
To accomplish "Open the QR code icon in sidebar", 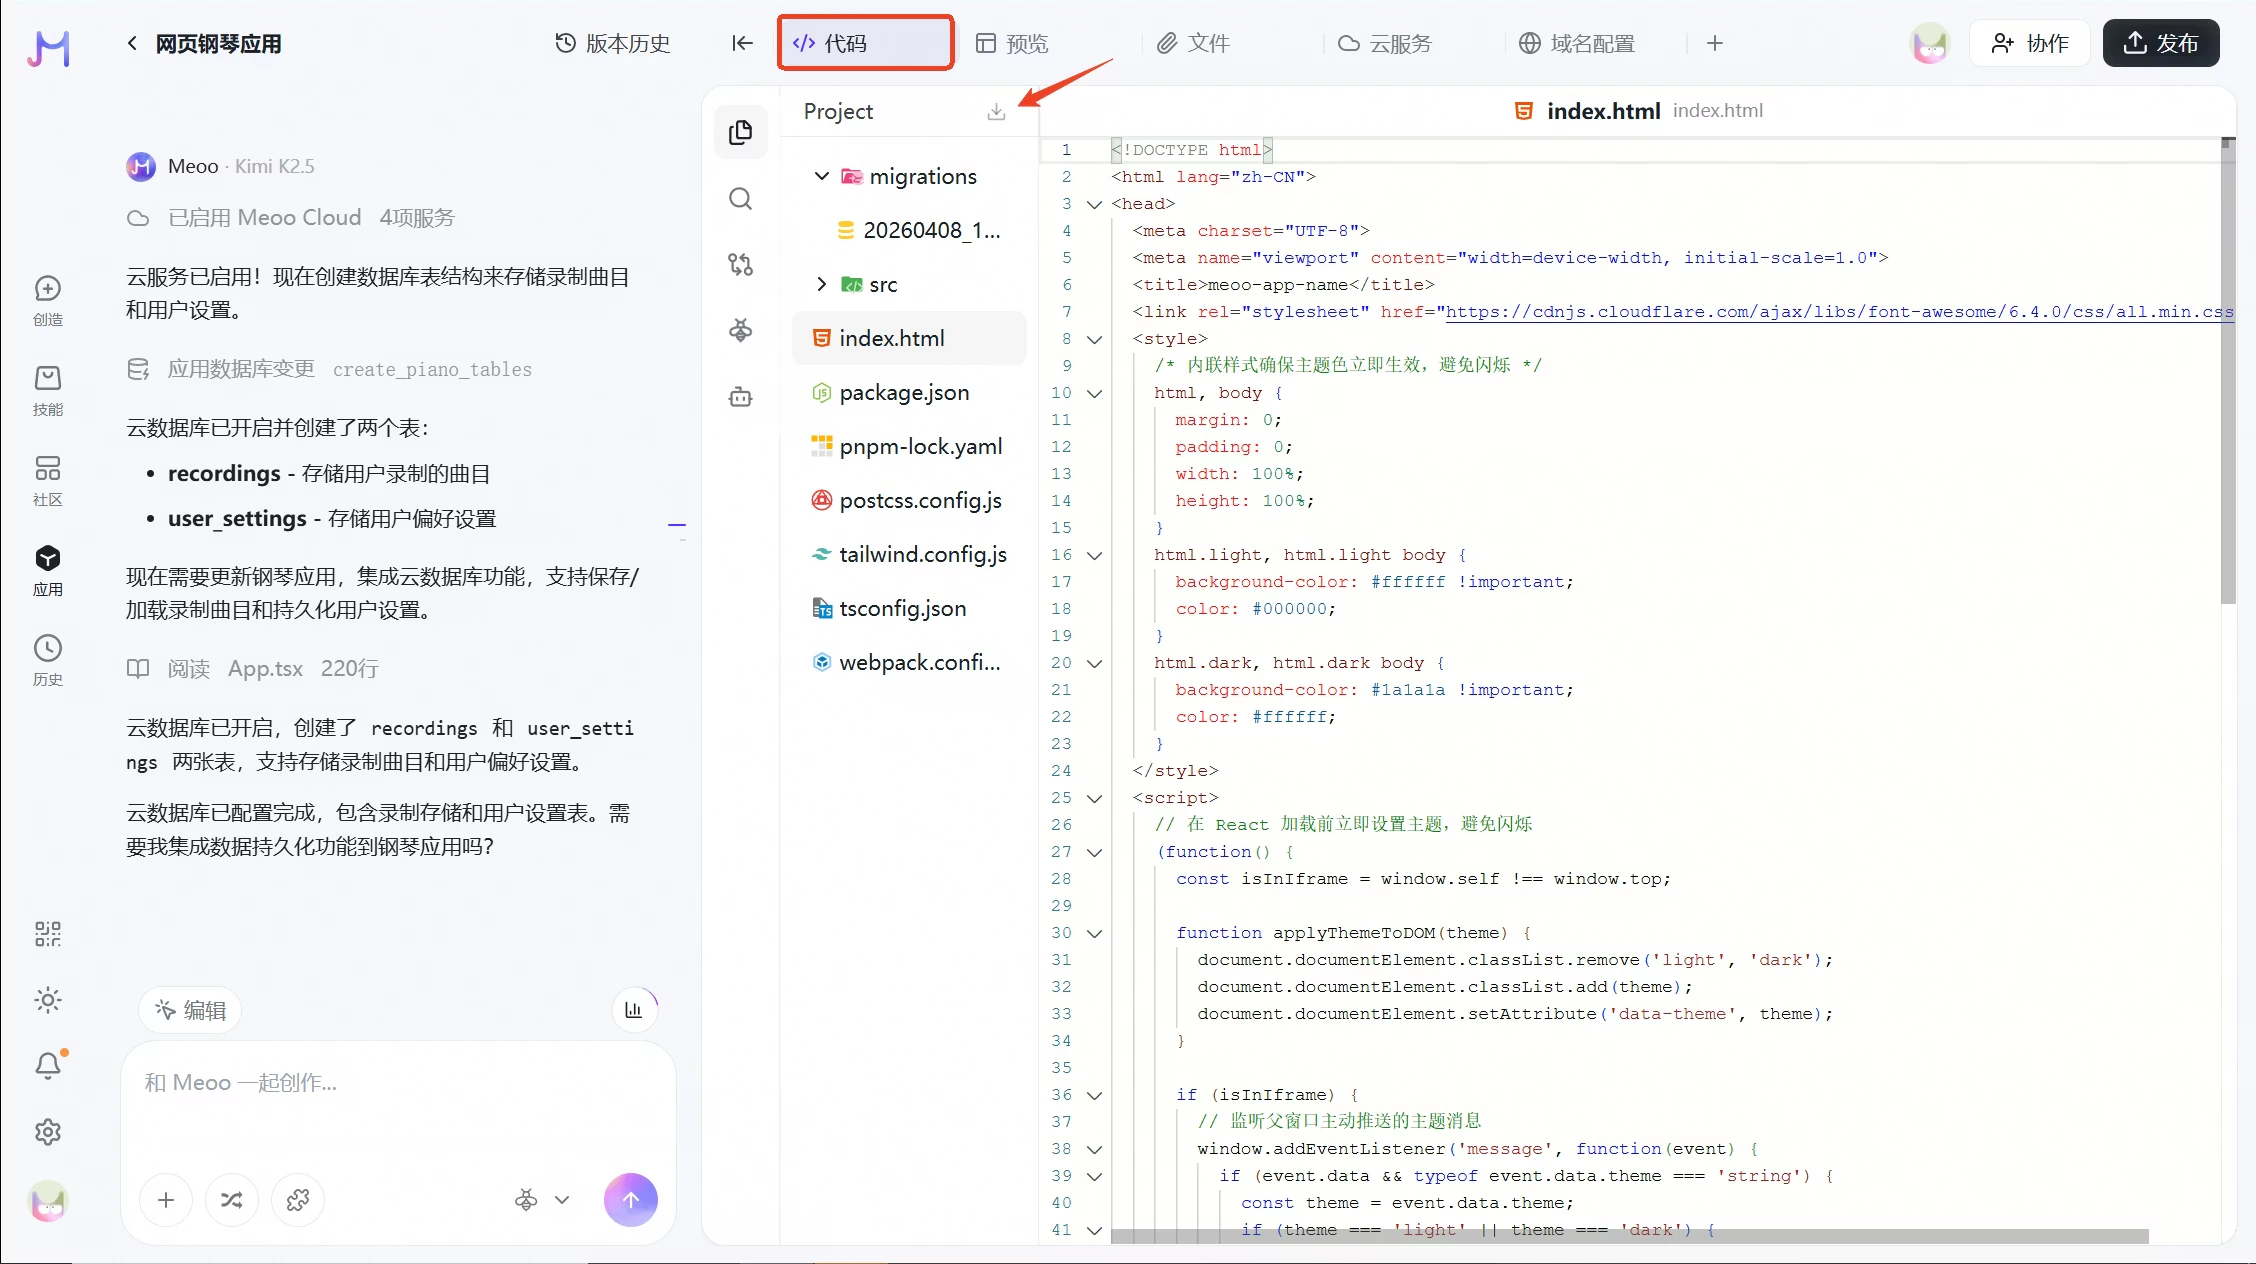I will click(x=48, y=934).
